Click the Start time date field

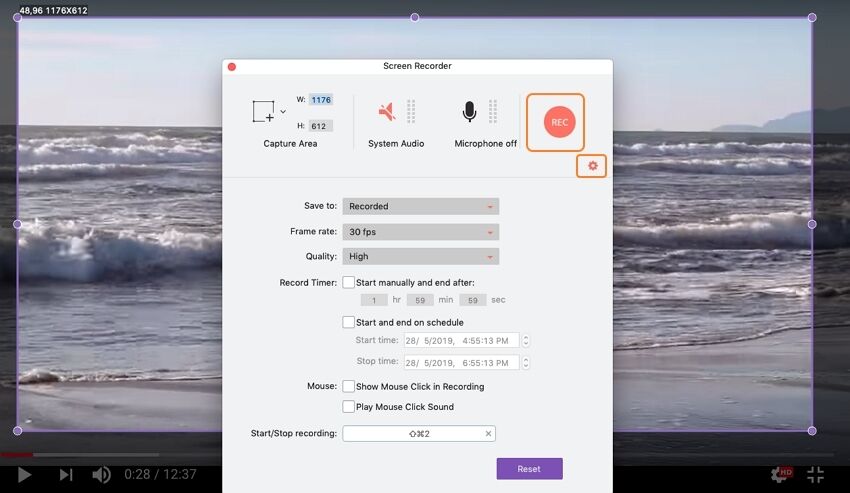tap(461, 341)
